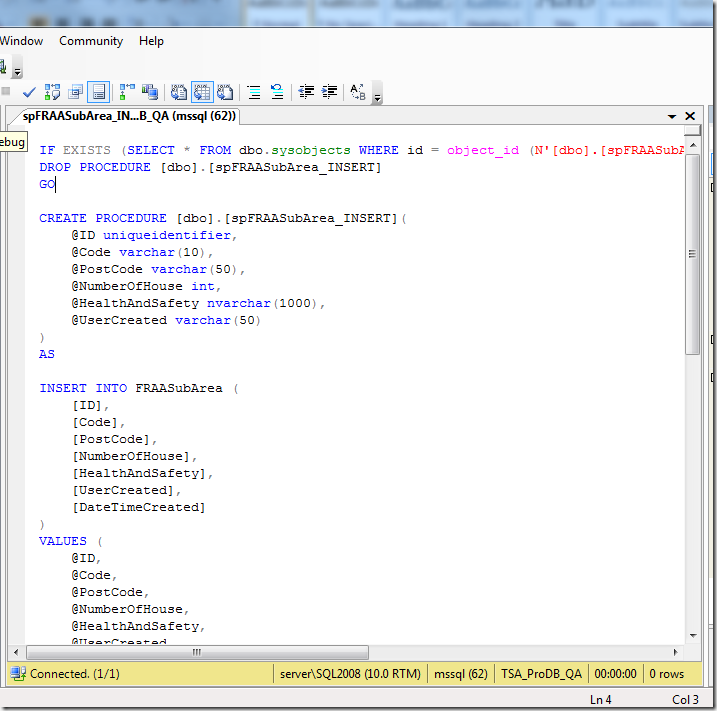Select the spFRAASubArea_IN...B_QA query tab
The height and width of the screenshot is (711, 717).
pyautogui.click(x=129, y=116)
